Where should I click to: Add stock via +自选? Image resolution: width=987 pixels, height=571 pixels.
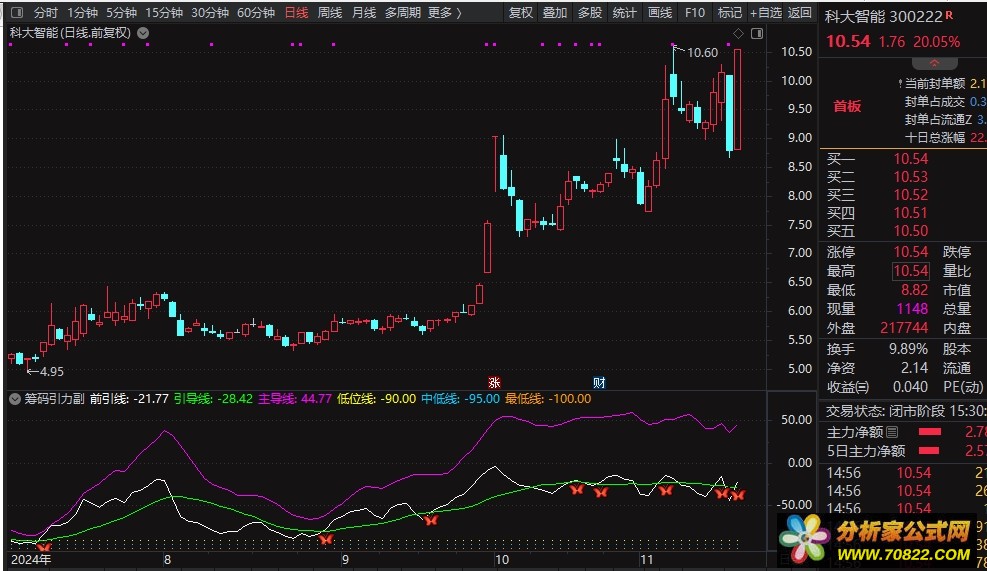pos(765,13)
